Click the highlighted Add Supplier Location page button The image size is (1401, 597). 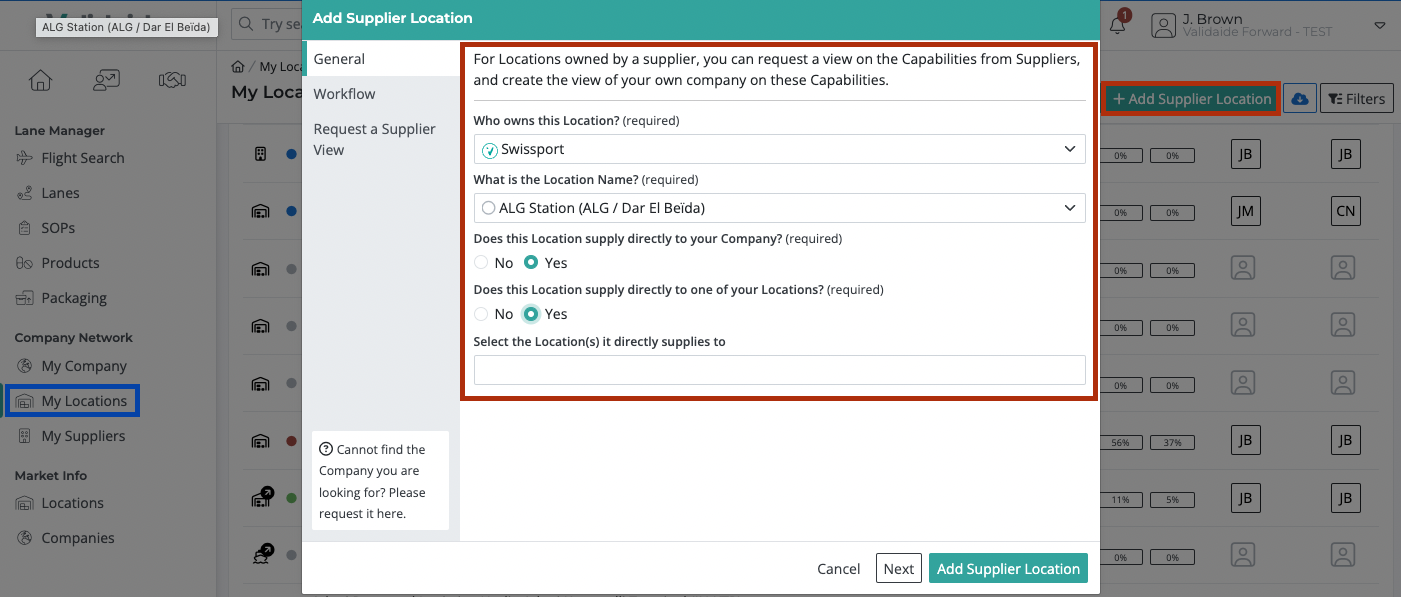[x=1192, y=99]
